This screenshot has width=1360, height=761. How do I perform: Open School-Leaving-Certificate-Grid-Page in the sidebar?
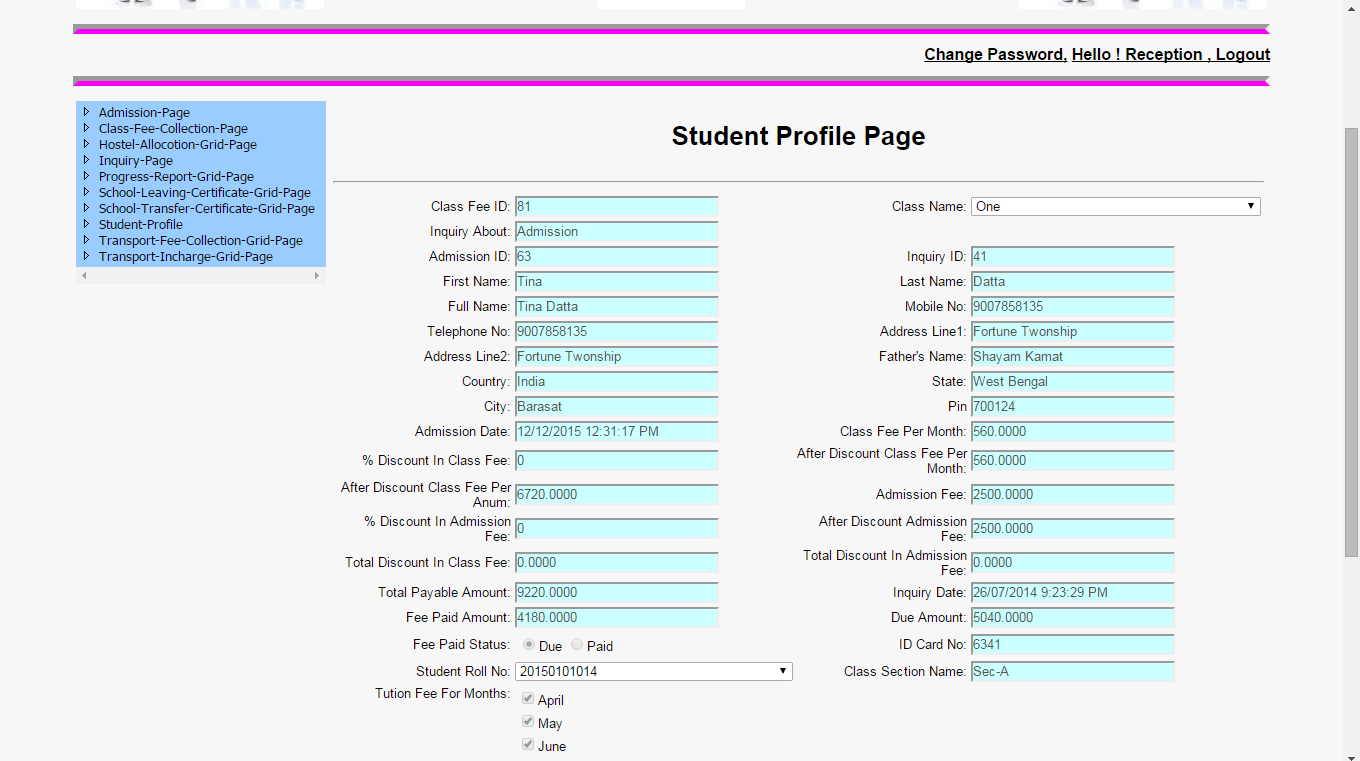click(205, 193)
